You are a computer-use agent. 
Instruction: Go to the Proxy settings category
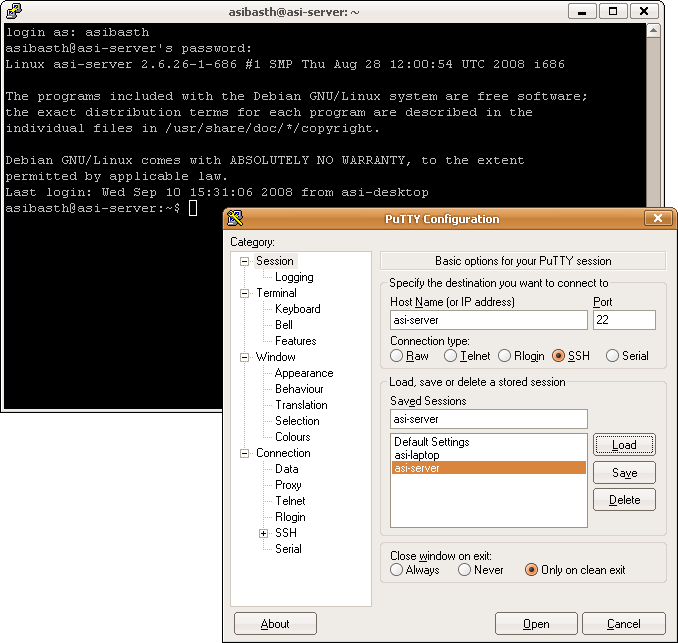coord(288,485)
